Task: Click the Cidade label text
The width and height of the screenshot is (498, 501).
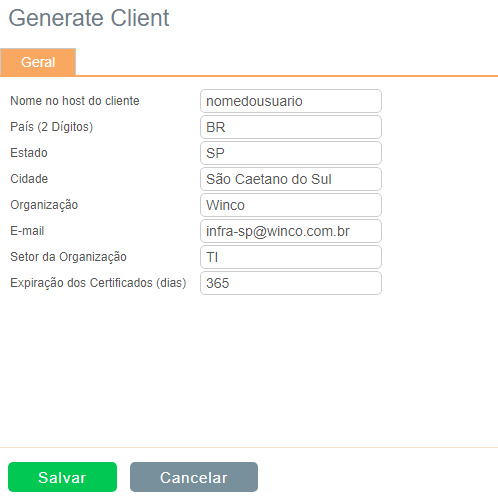Action: pos(29,179)
